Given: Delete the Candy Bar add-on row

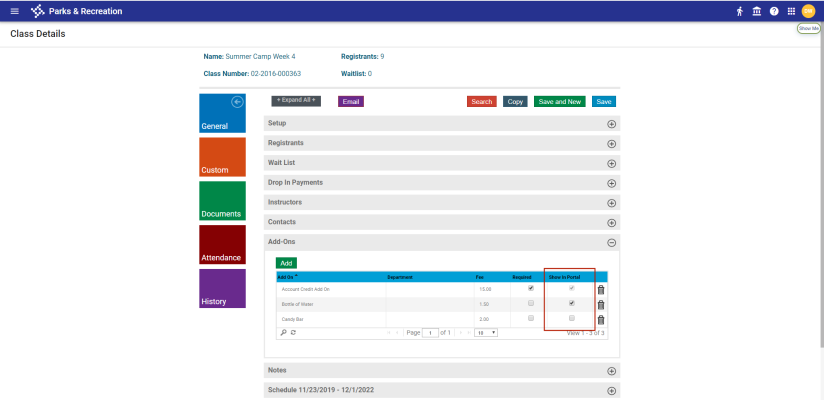Looking at the screenshot, I should (x=601, y=320).
